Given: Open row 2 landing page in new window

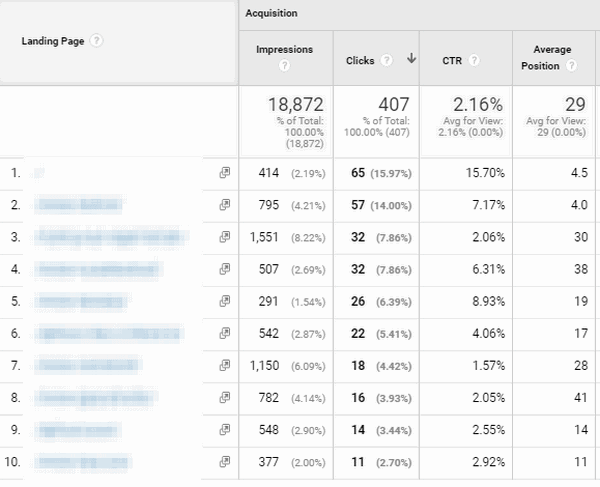Looking at the screenshot, I should coord(225,205).
